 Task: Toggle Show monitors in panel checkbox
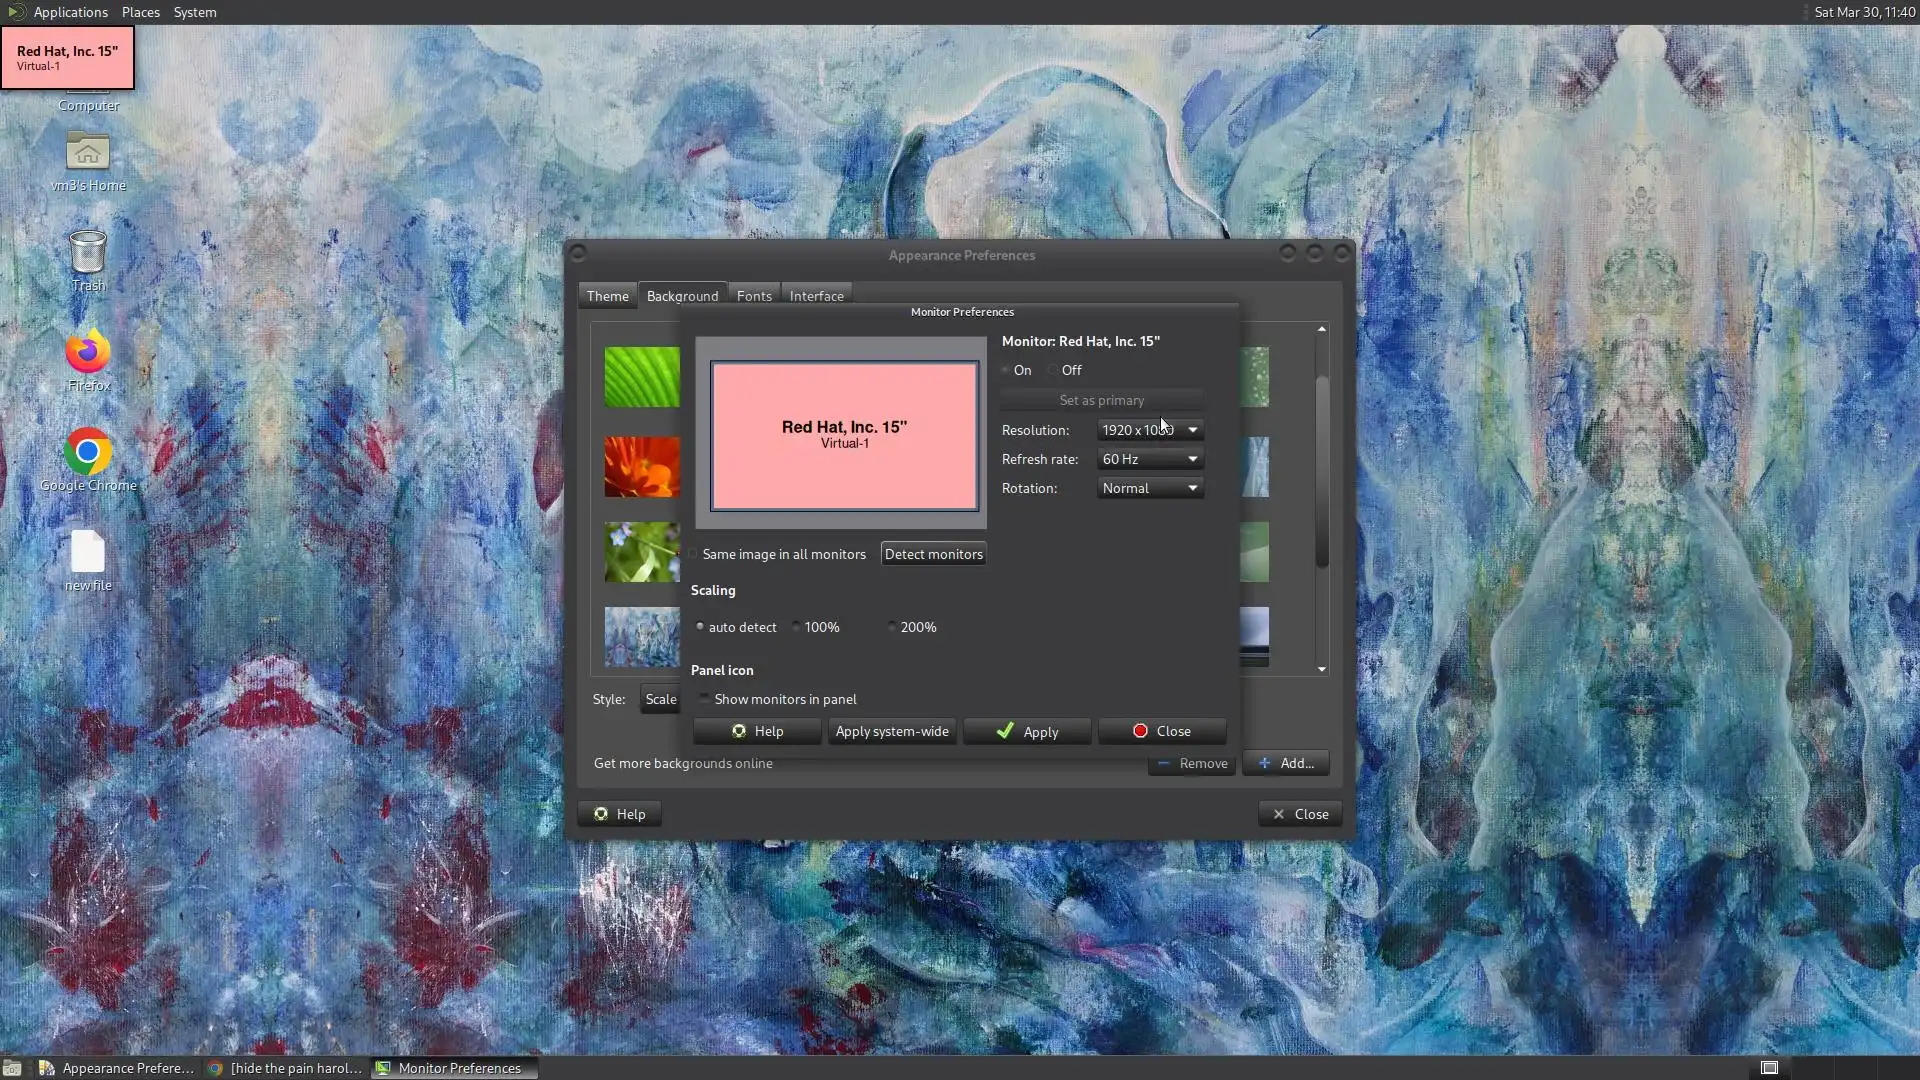pyautogui.click(x=705, y=699)
